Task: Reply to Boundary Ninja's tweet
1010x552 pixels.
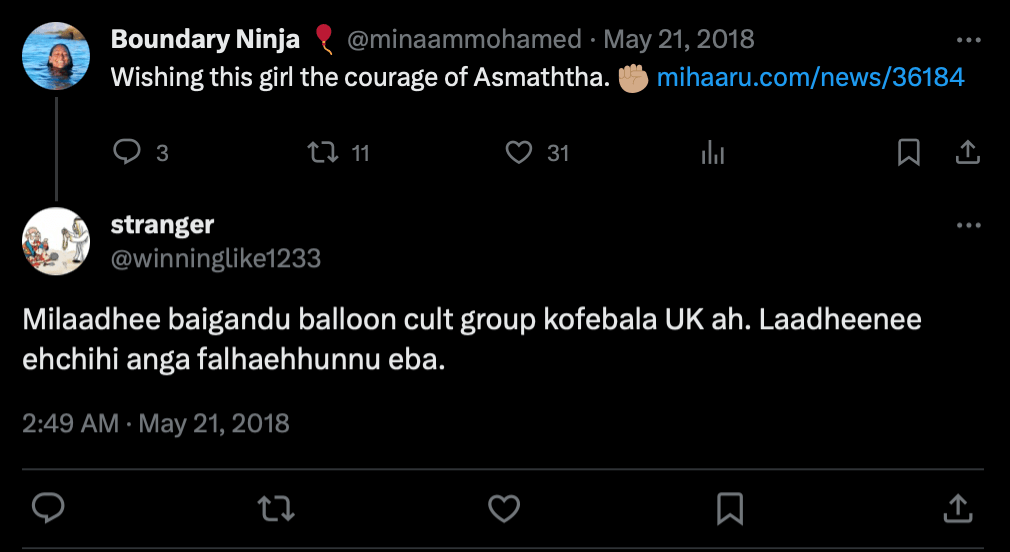Action: pos(127,152)
